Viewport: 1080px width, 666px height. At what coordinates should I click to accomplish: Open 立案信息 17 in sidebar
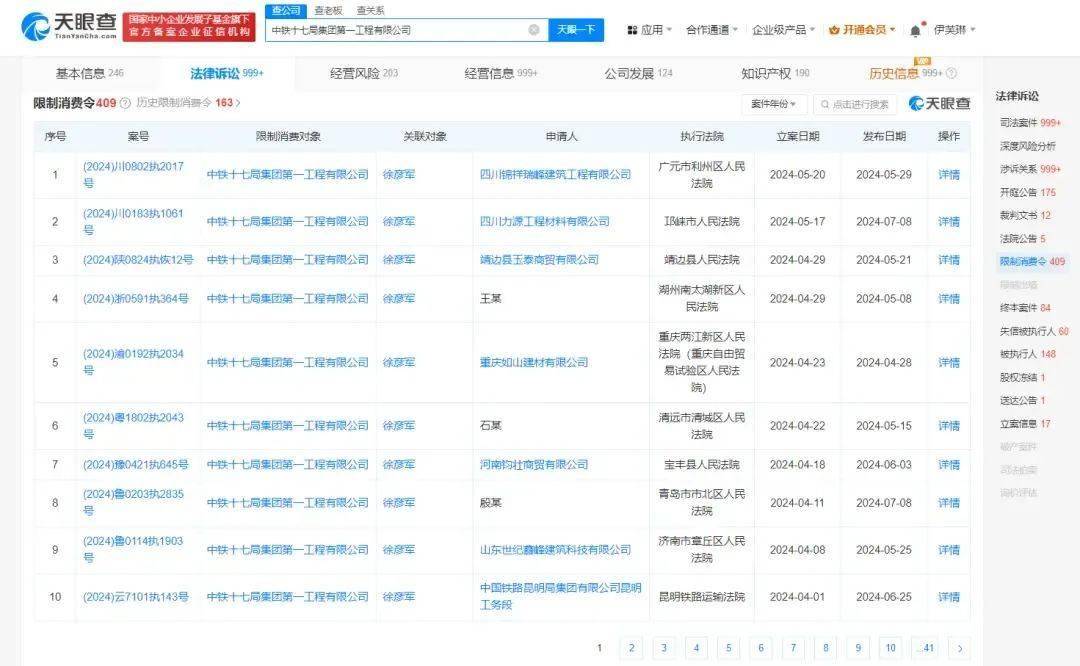click(1025, 424)
